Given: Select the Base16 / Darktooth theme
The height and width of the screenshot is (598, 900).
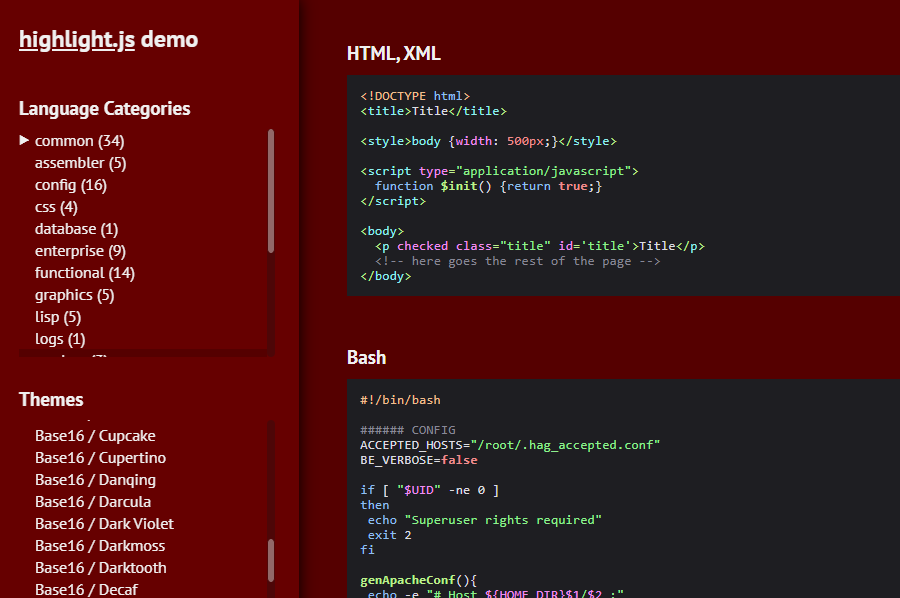Looking at the screenshot, I should coord(101,568).
